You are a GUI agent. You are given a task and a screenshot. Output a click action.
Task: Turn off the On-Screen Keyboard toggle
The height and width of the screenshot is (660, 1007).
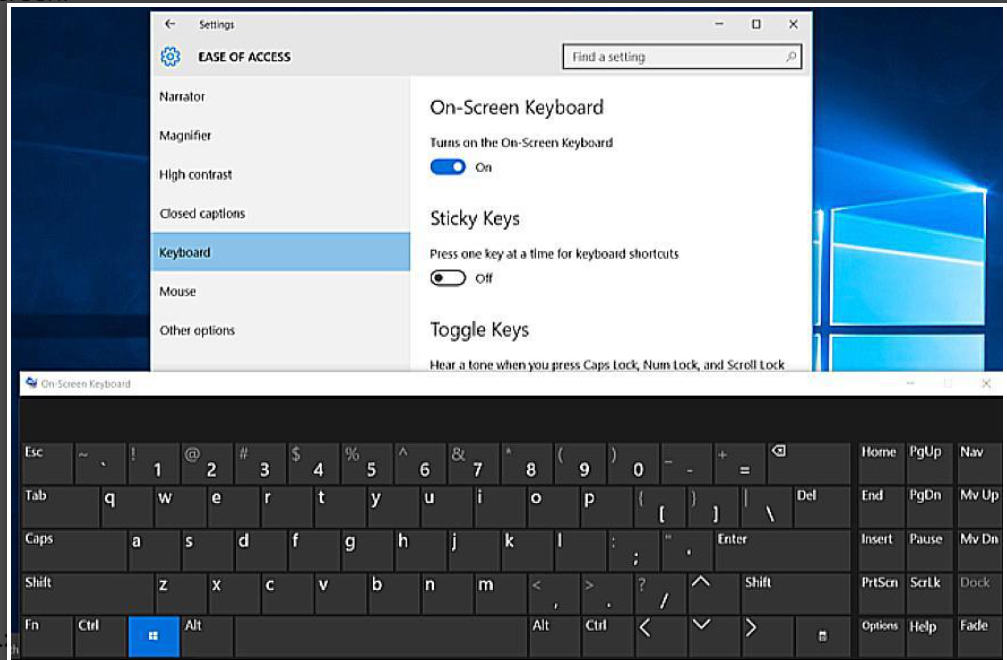point(448,167)
